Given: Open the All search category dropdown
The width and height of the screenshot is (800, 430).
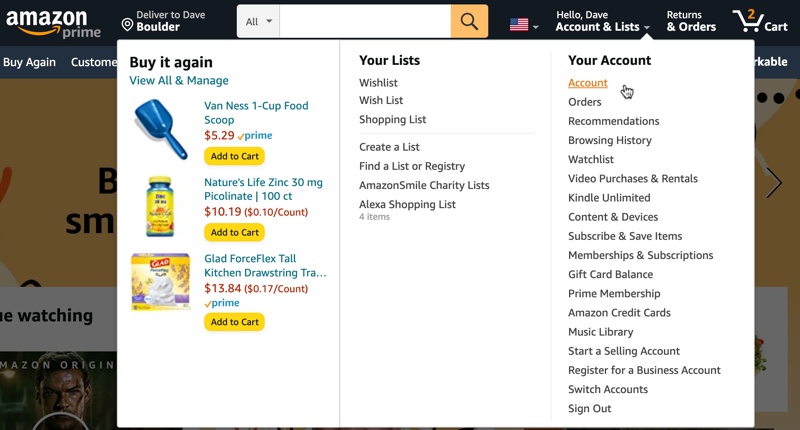Looking at the screenshot, I should (x=258, y=21).
